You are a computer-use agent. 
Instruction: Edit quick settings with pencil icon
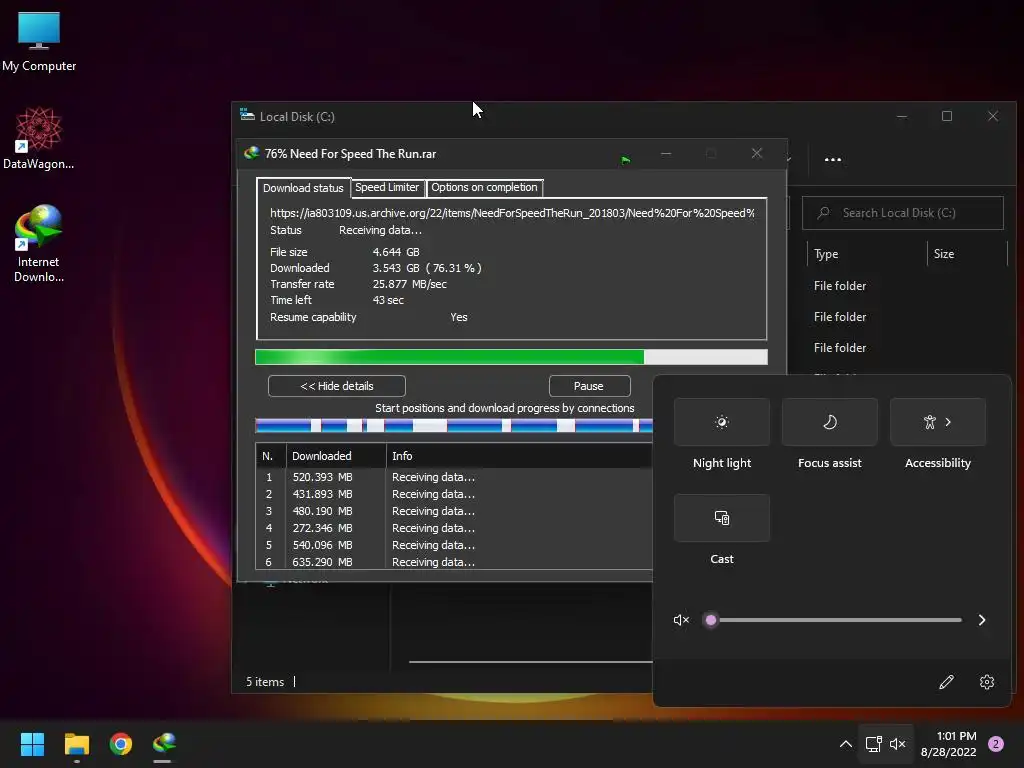(x=946, y=682)
